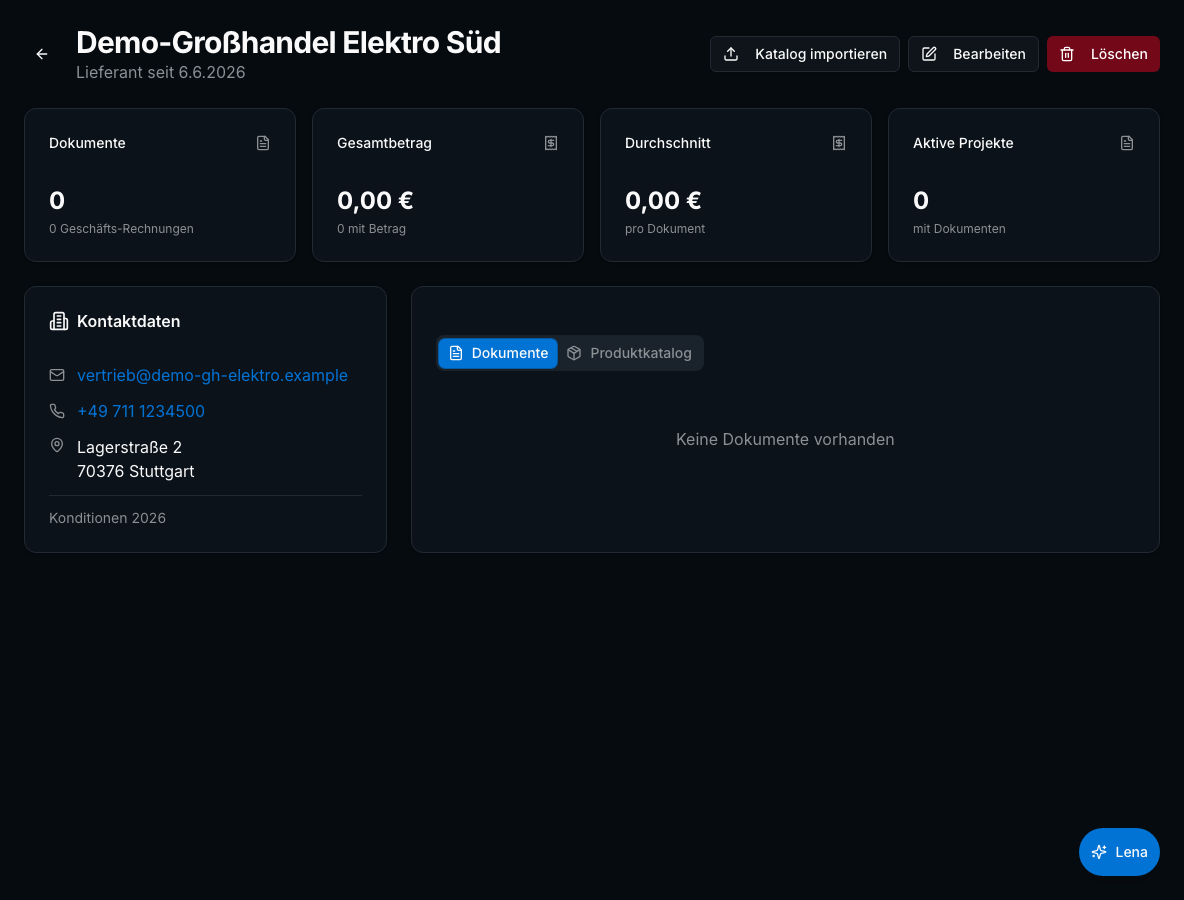Click the envelope icon beside the email
Viewport: 1184px width, 900px height.
tap(57, 375)
